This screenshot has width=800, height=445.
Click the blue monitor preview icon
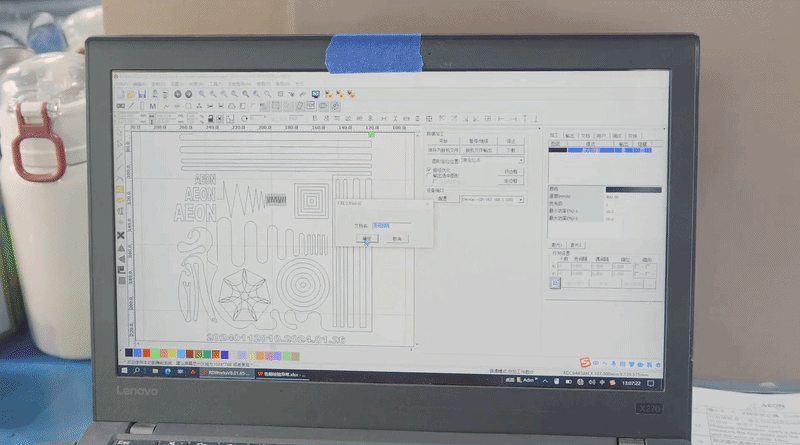pos(316,94)
